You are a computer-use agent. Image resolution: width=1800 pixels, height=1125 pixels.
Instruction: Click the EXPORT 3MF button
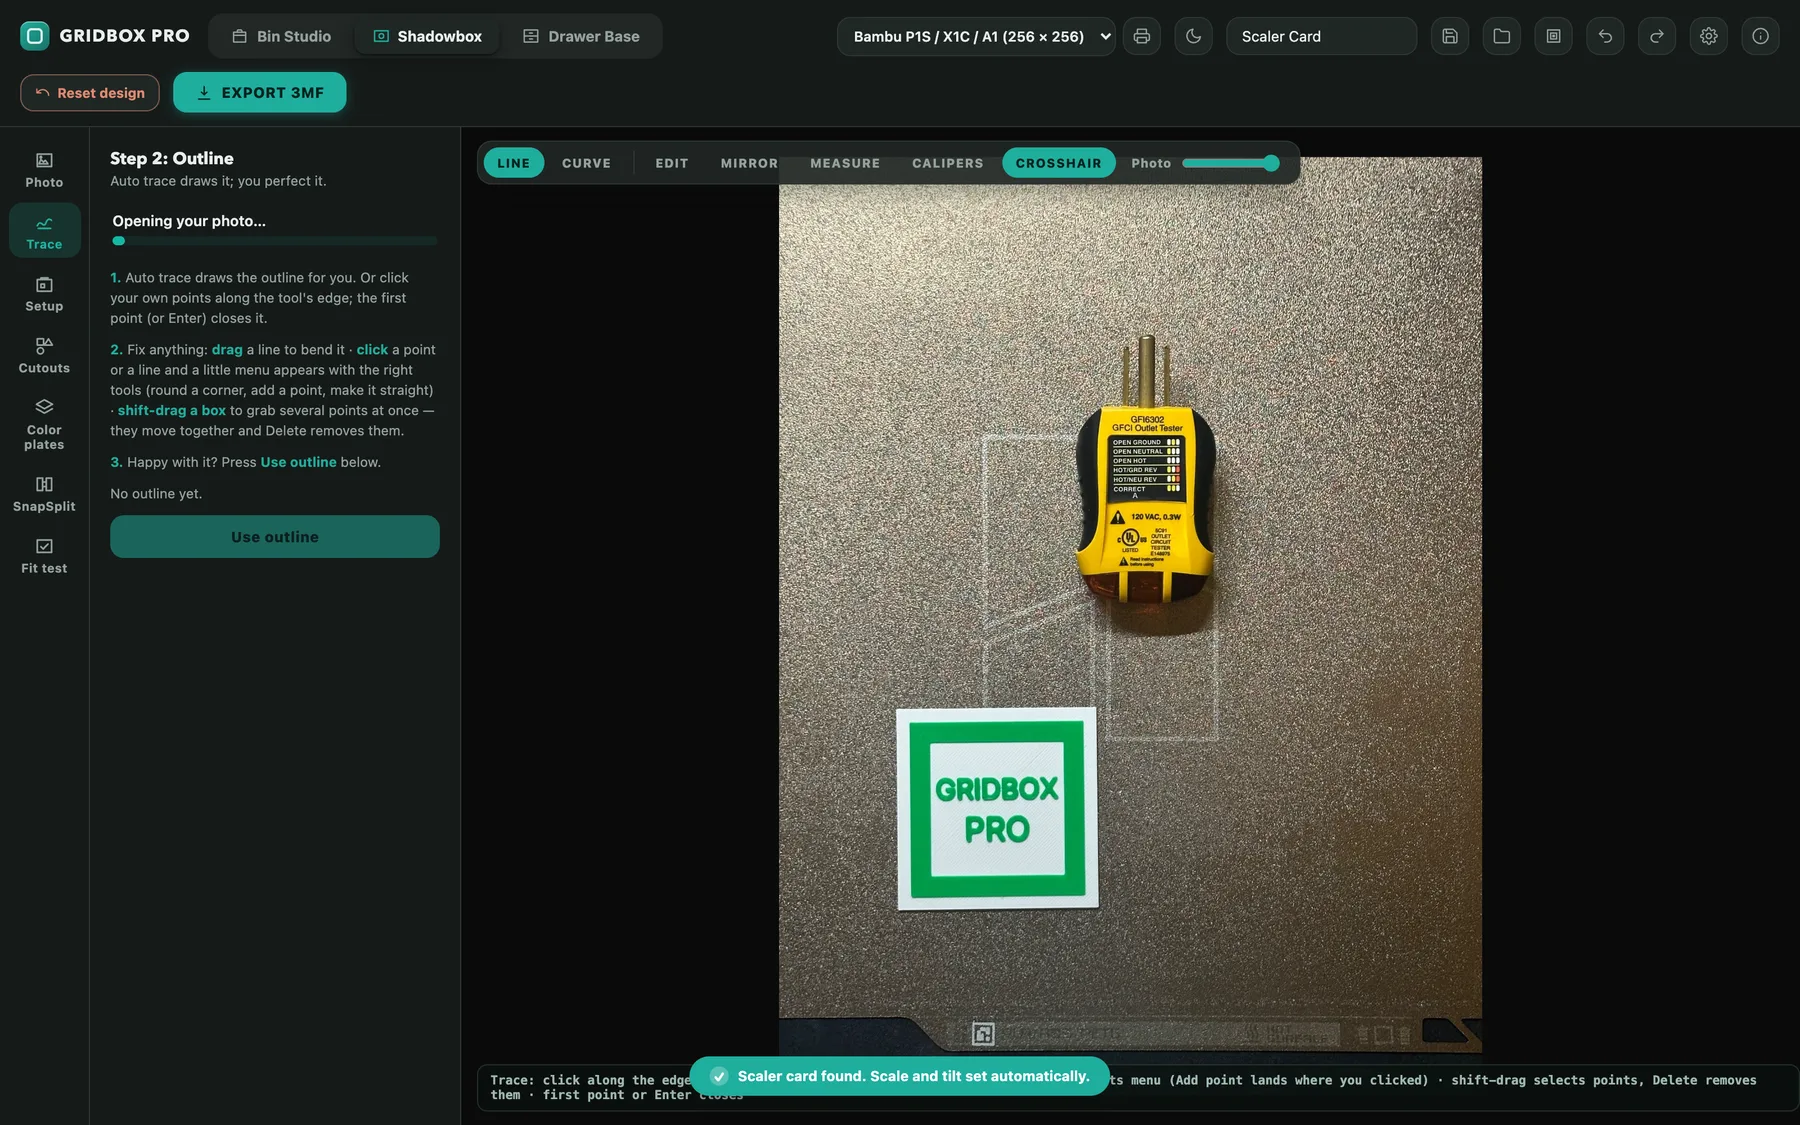tap(260, 92)
